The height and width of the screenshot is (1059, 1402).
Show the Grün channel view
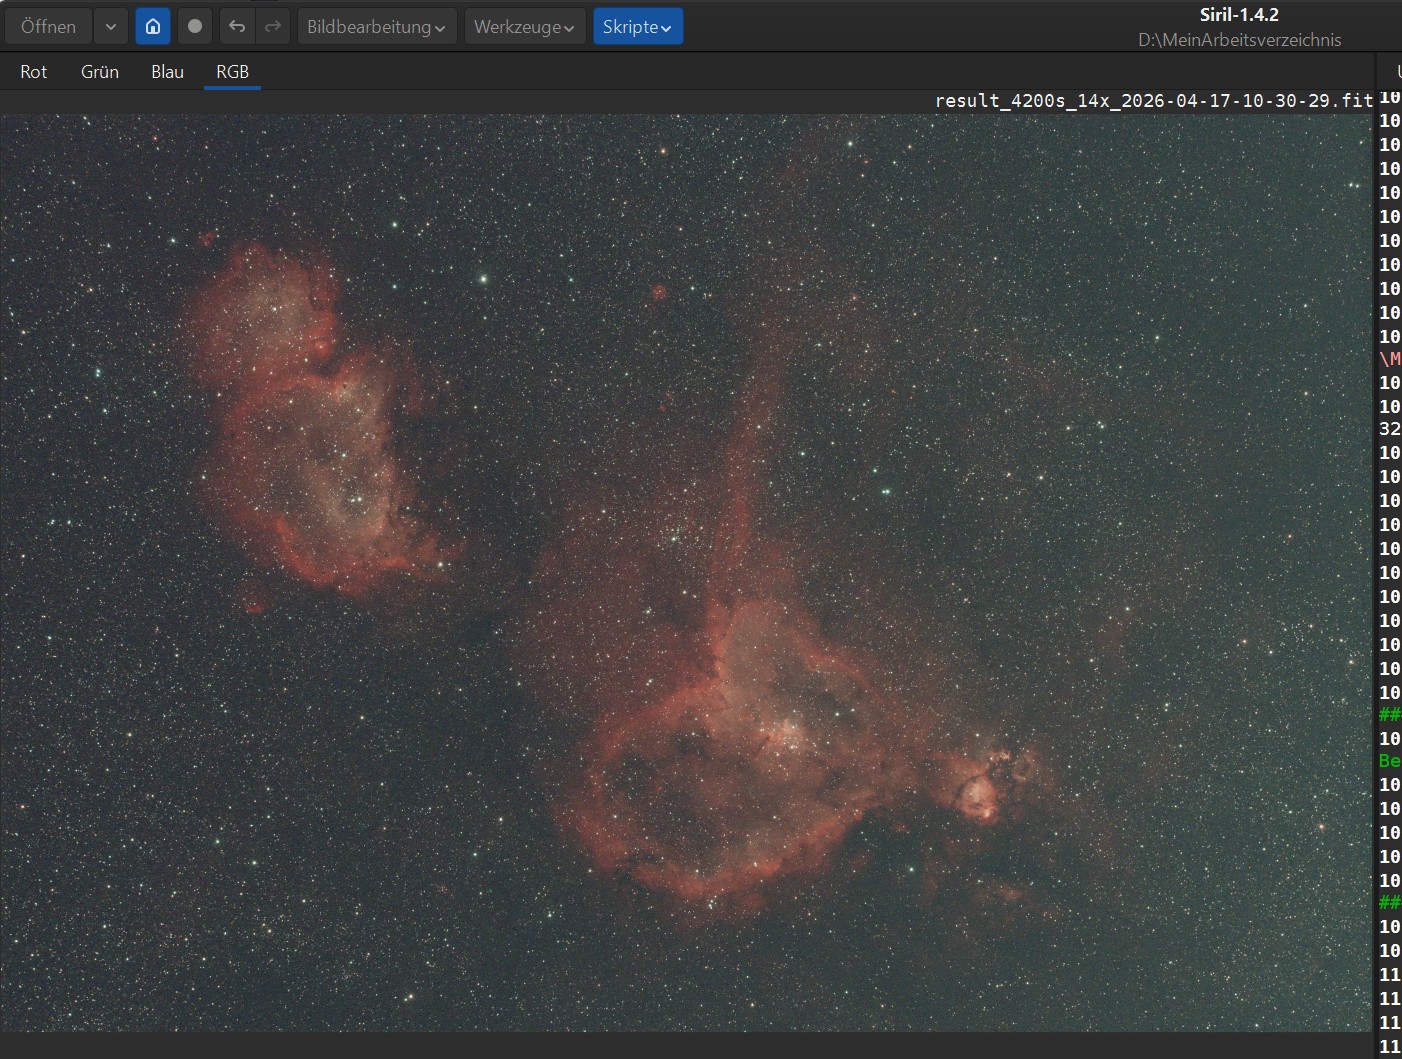click(100, 72)
